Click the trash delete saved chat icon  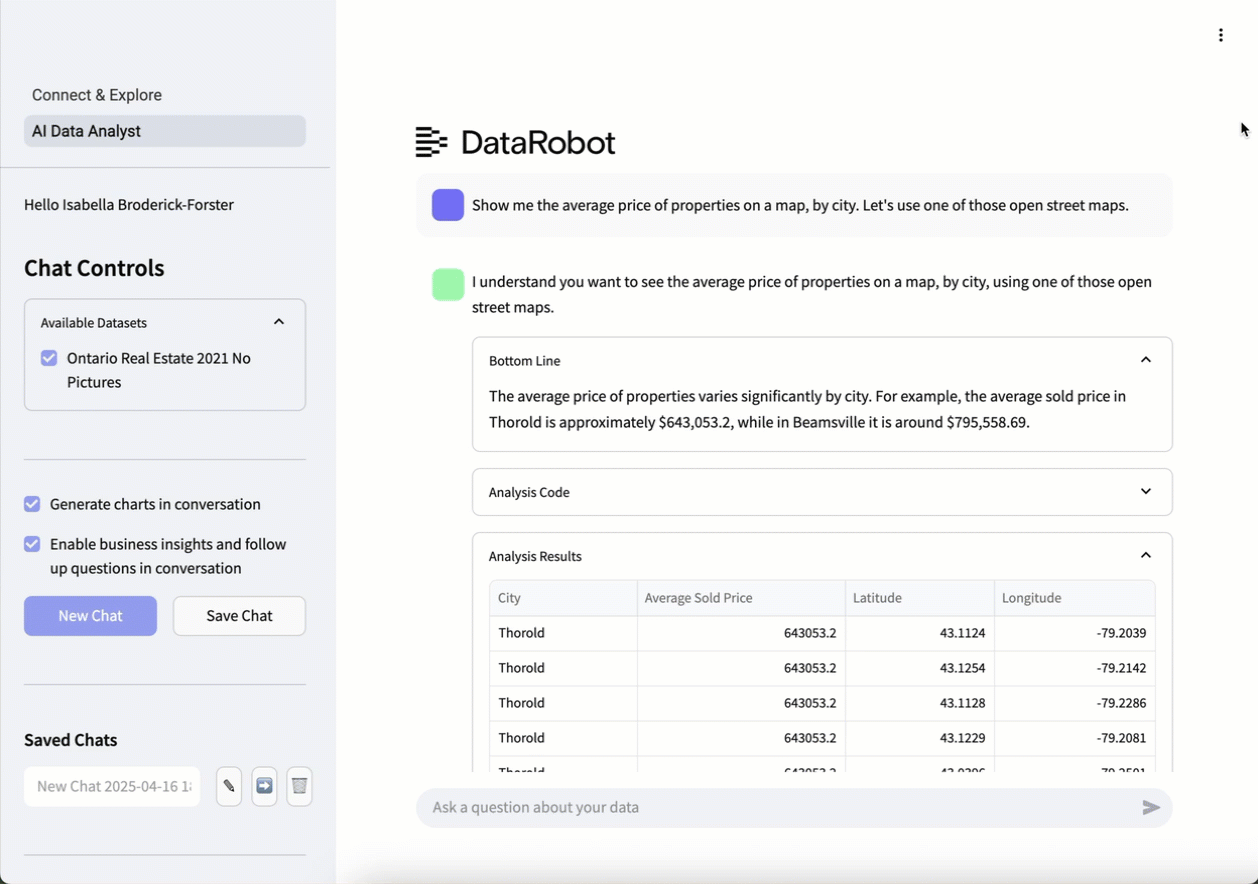coord(299,786)
